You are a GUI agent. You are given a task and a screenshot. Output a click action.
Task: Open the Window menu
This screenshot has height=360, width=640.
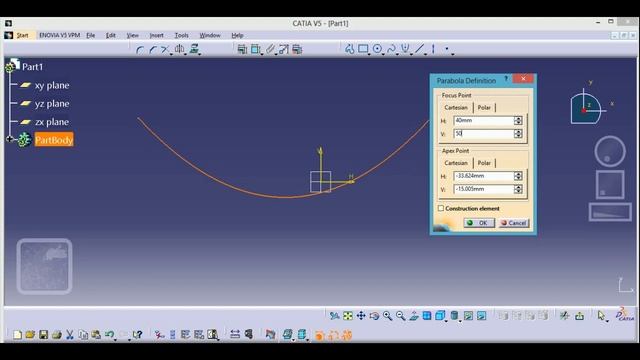click(x=210, y=36)
